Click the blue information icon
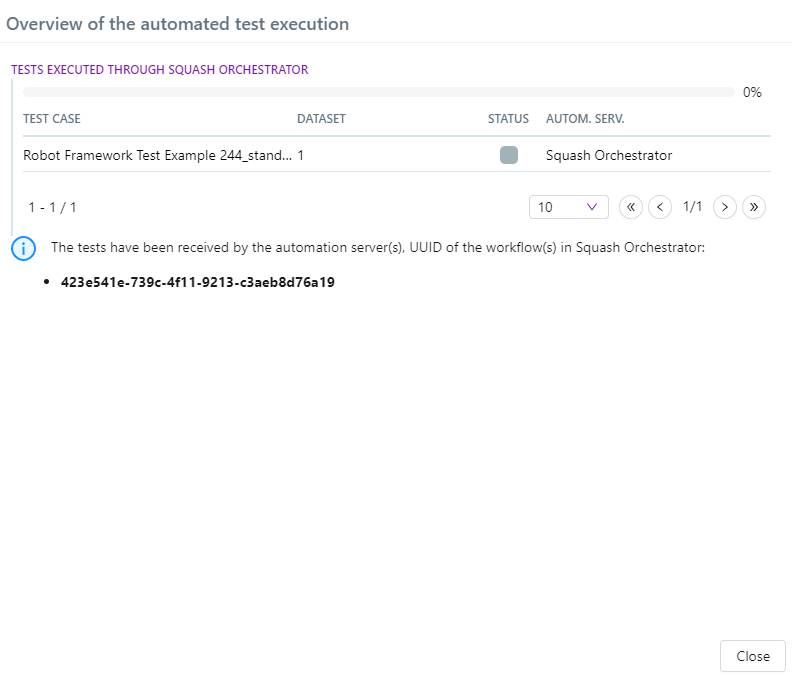The image size is (792, 675). coord(23,248)
